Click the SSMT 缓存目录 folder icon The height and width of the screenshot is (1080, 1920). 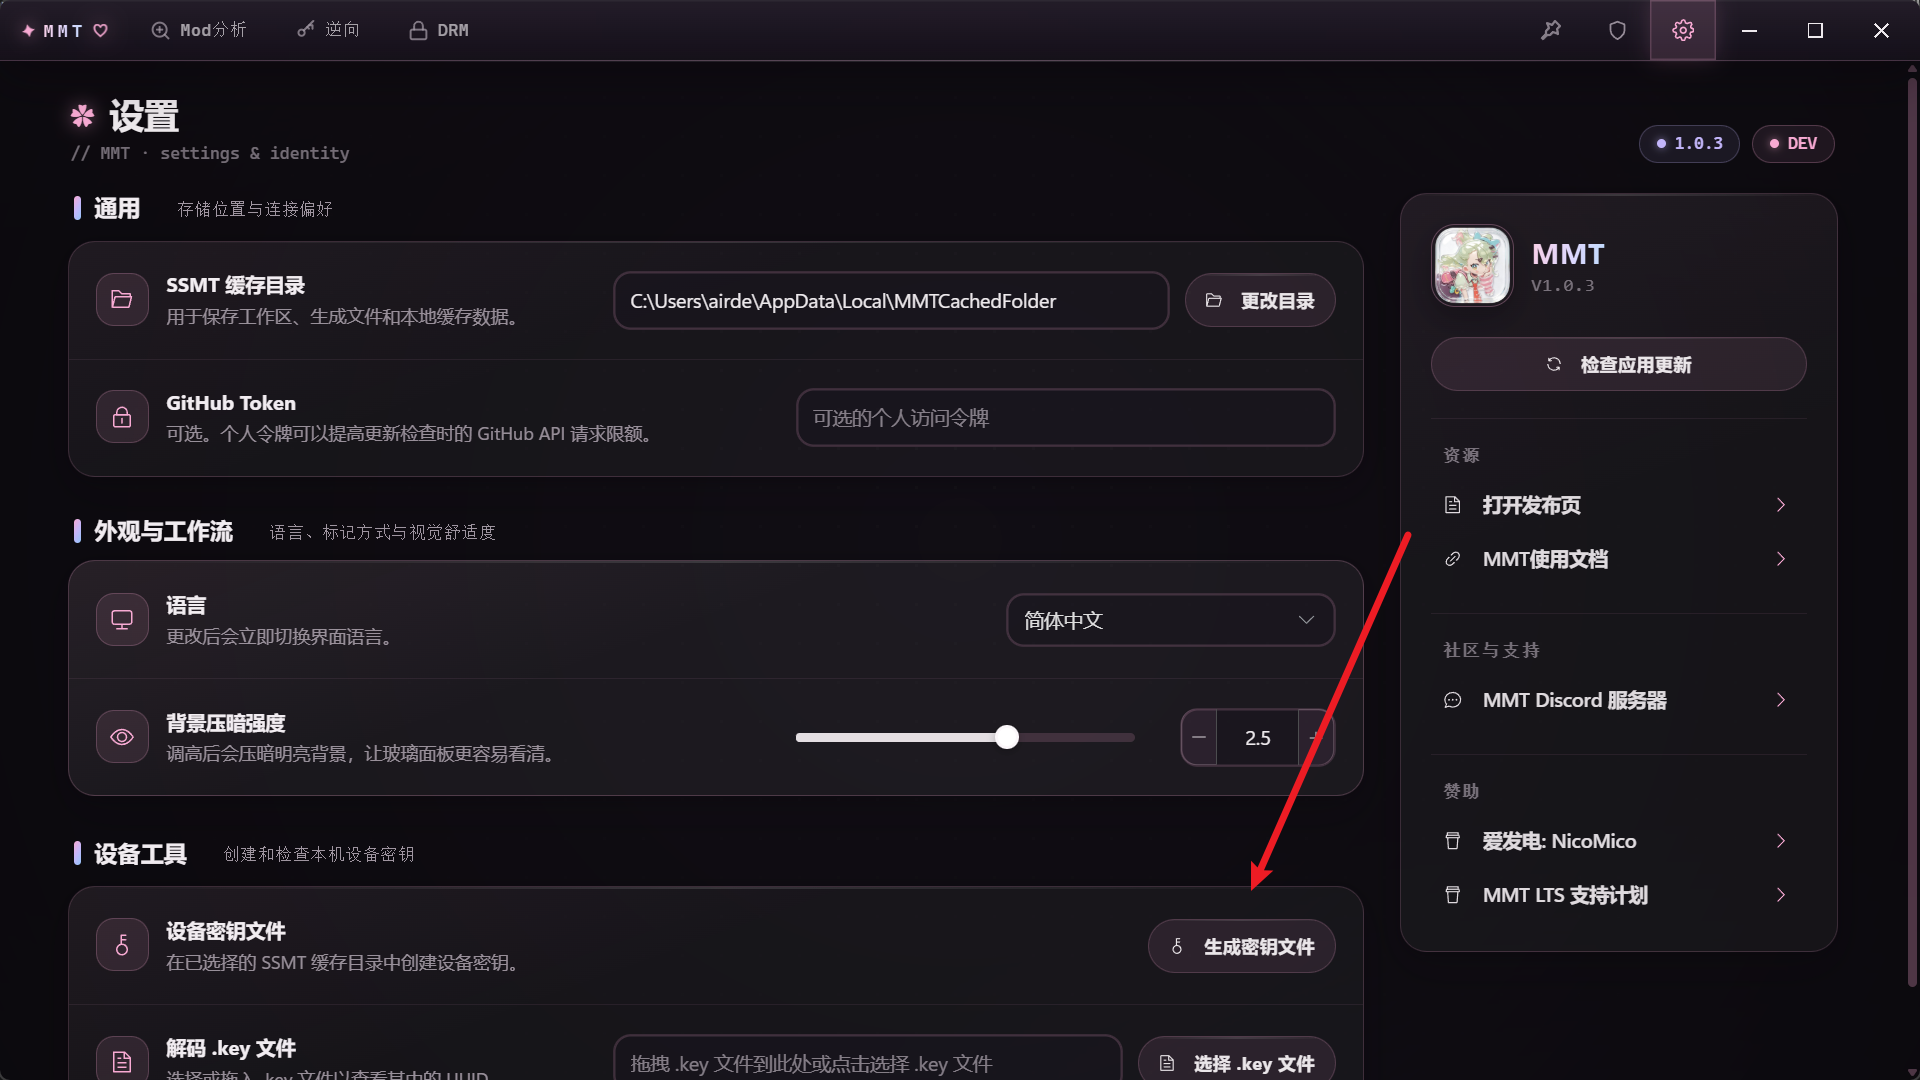[122, 300]
